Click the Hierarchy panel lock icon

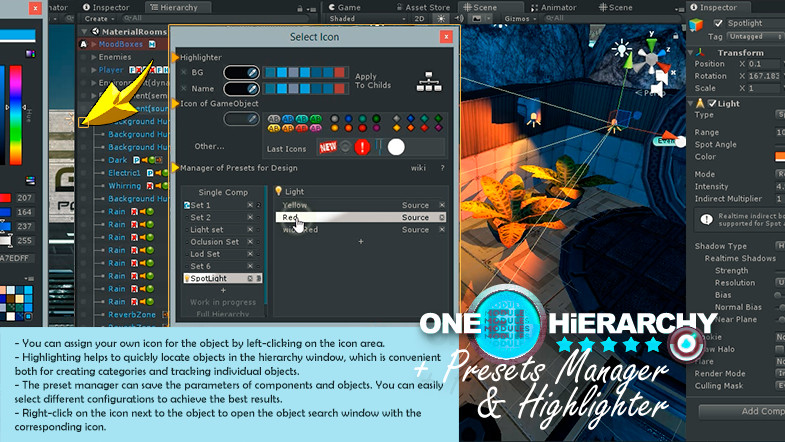point(300,9)
